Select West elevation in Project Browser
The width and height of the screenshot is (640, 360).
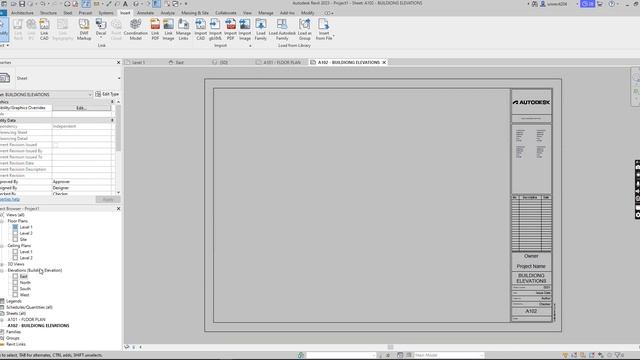tap(24, 295)
